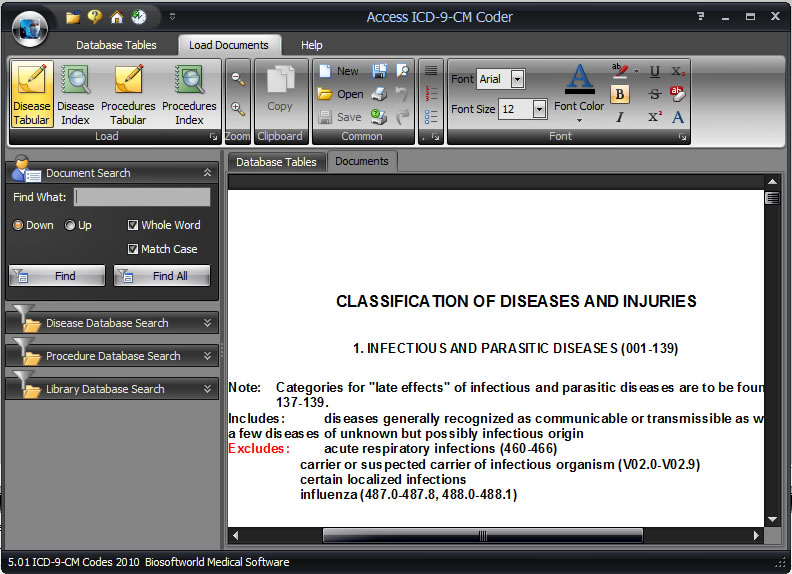Click Open in the Common group

[340, 94]
